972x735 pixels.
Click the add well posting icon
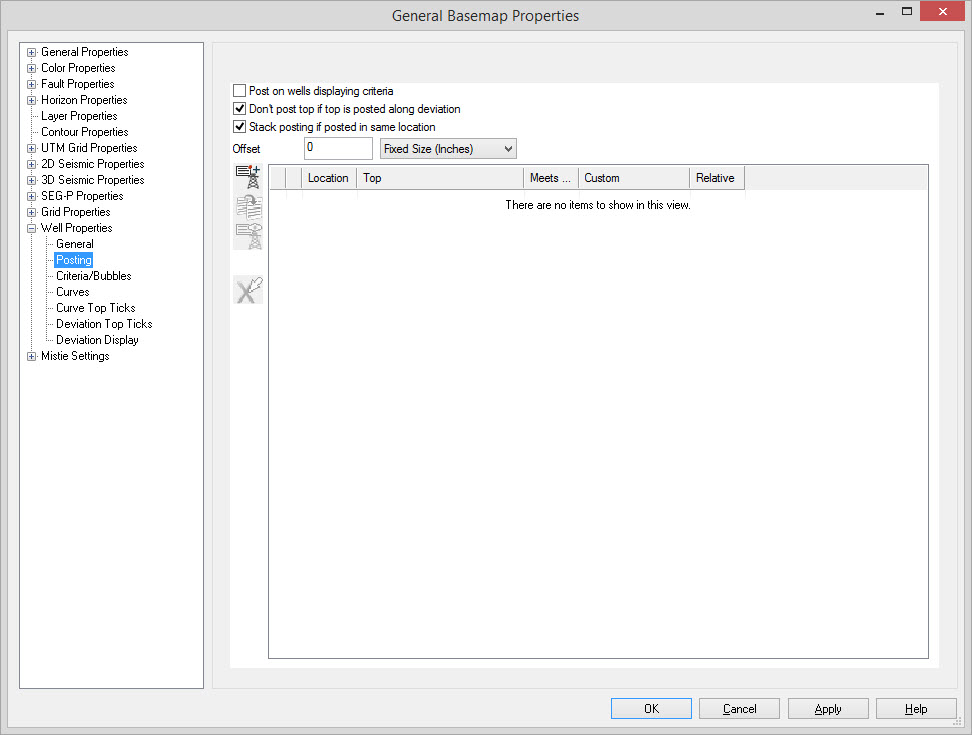click(x=248, y=178)
